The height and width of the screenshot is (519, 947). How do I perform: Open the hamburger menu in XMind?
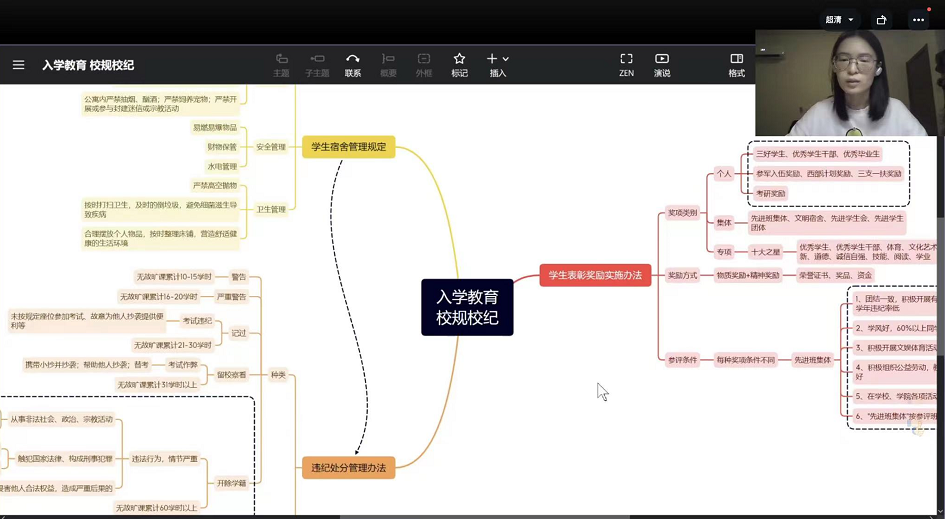[x=18, y=65]
